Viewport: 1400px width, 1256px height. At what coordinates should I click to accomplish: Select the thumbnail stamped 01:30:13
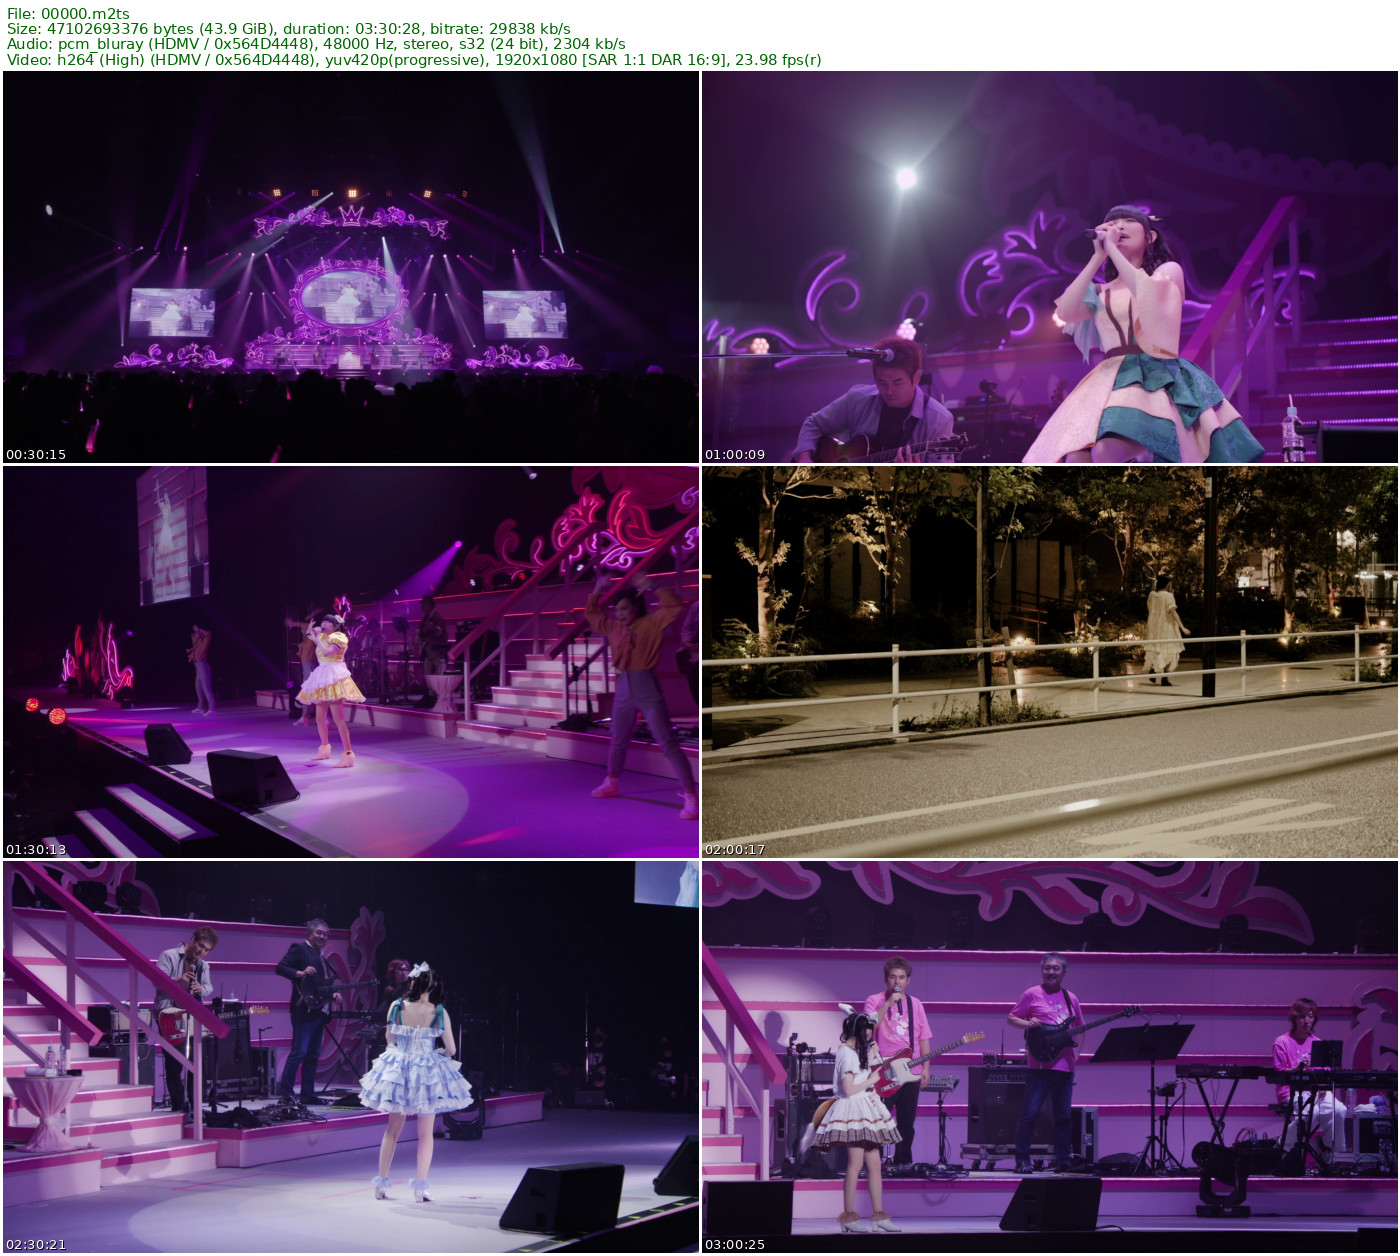[x=351, y=662]
